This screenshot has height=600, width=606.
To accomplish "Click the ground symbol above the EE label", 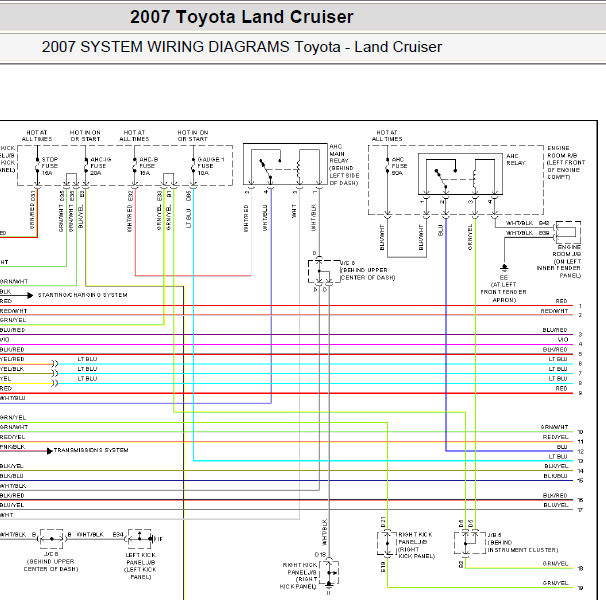I will pyautogui.click(x=504, y=267).
